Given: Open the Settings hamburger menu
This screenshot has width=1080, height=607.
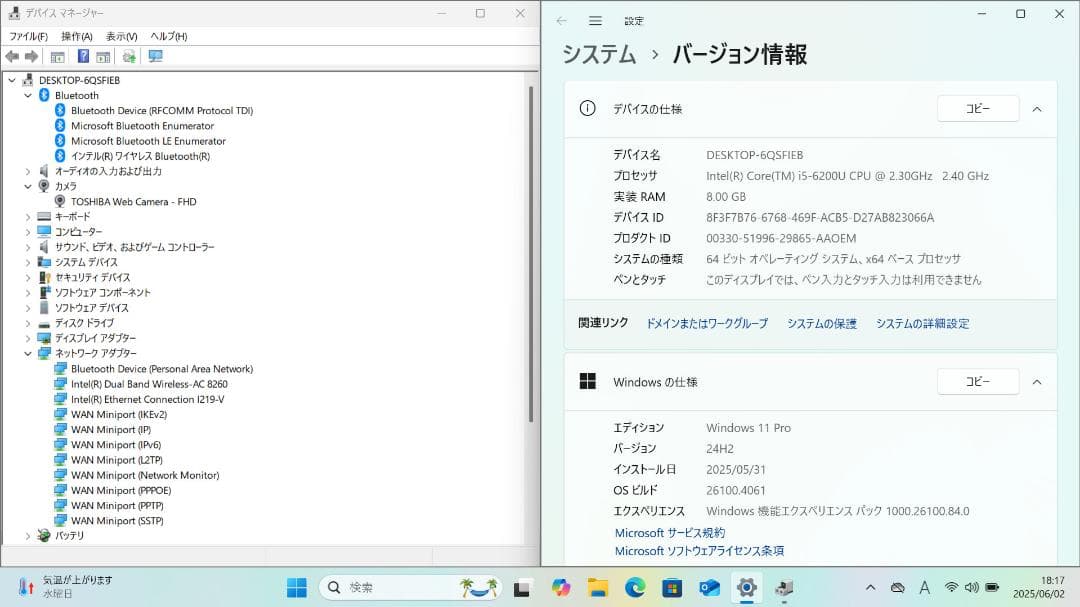Looking at the screenshot, I should coord(595,19).
